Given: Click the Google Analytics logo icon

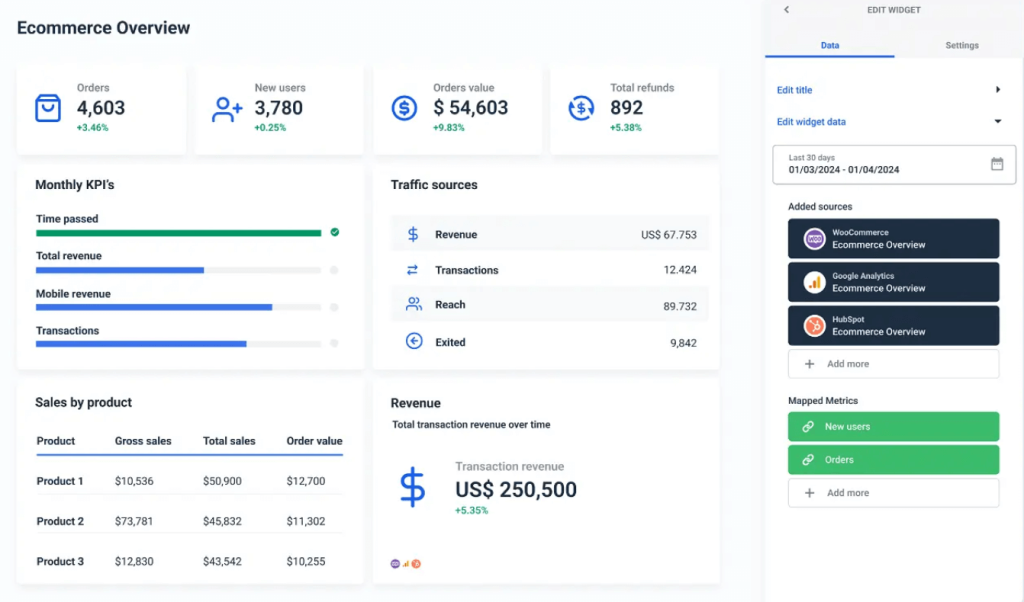Looking at the screenshot, I should 814,282.
